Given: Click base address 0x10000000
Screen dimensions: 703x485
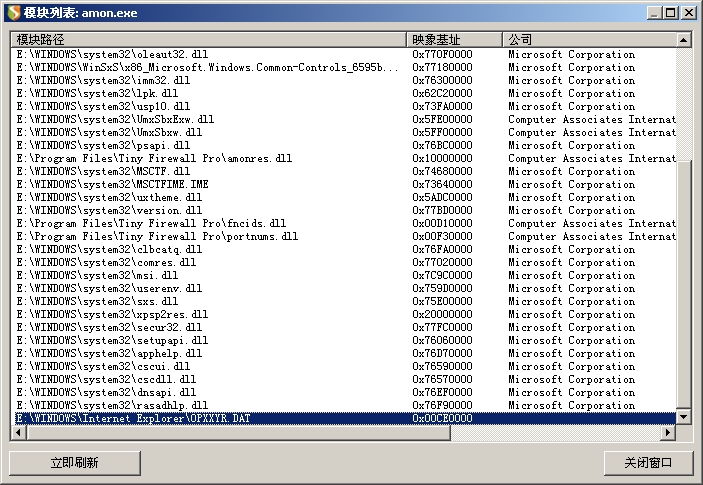Looking at the screenshot, I should click(x=442, y=158).
